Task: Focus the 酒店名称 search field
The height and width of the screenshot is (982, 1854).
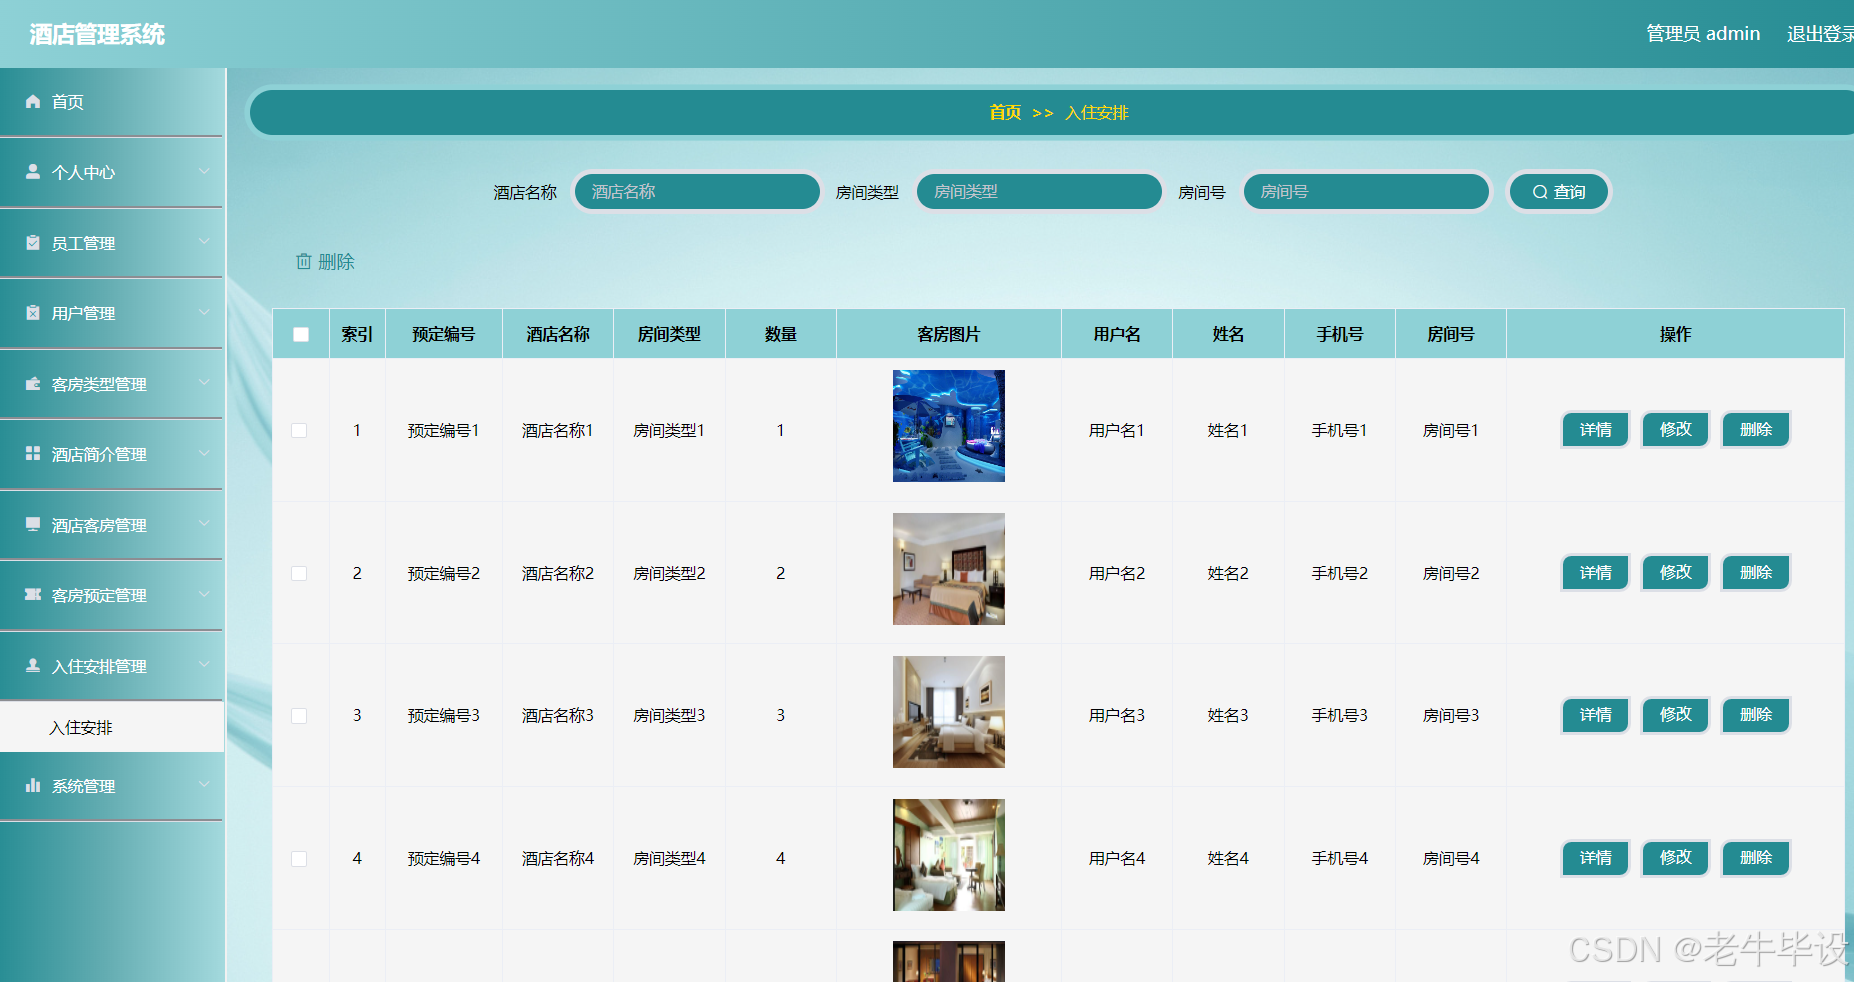Action: click(x=697, y=192)
